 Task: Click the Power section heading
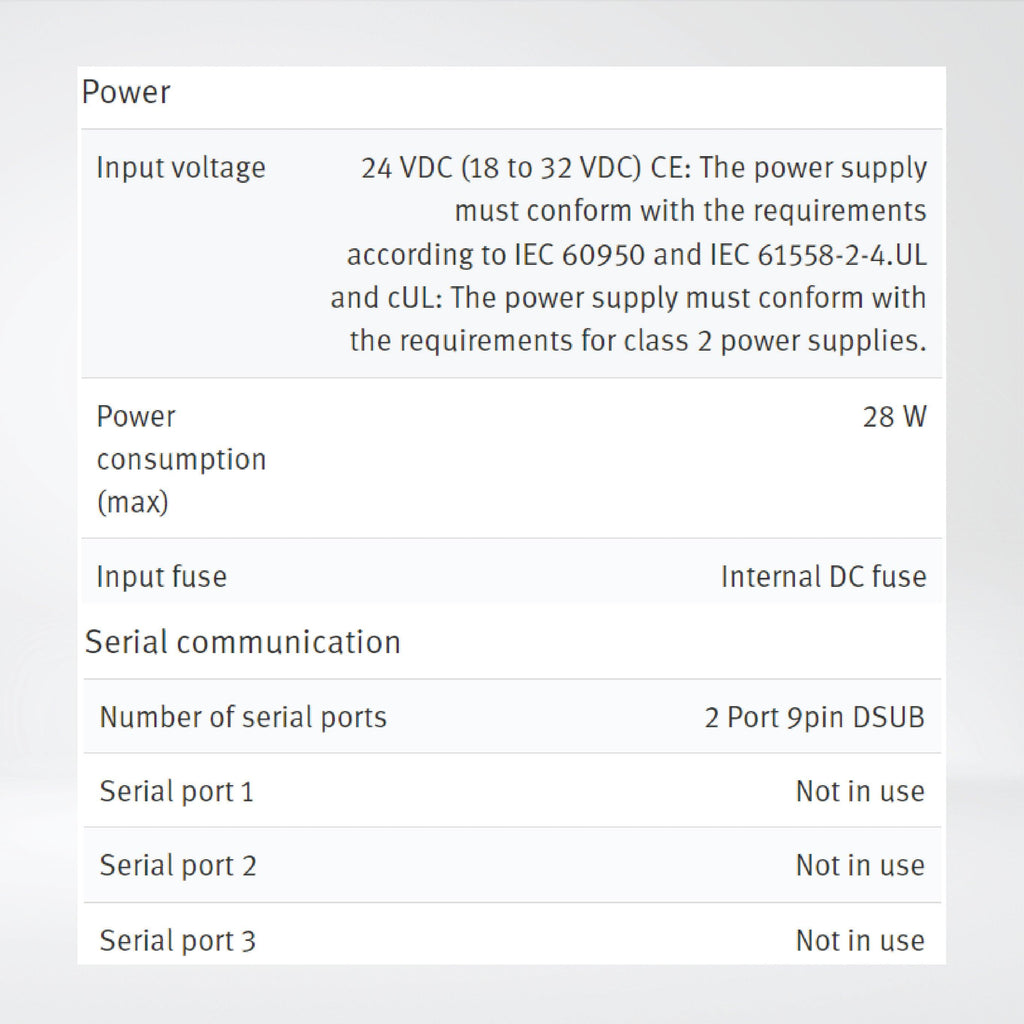click(126, 91)
